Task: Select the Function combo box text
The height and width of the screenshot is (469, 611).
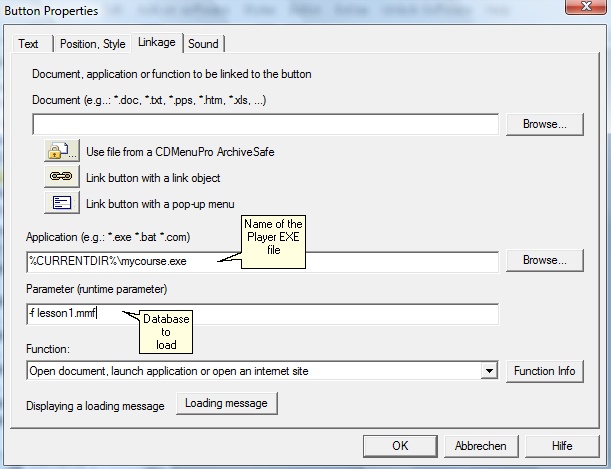Action: pos(255,371)
